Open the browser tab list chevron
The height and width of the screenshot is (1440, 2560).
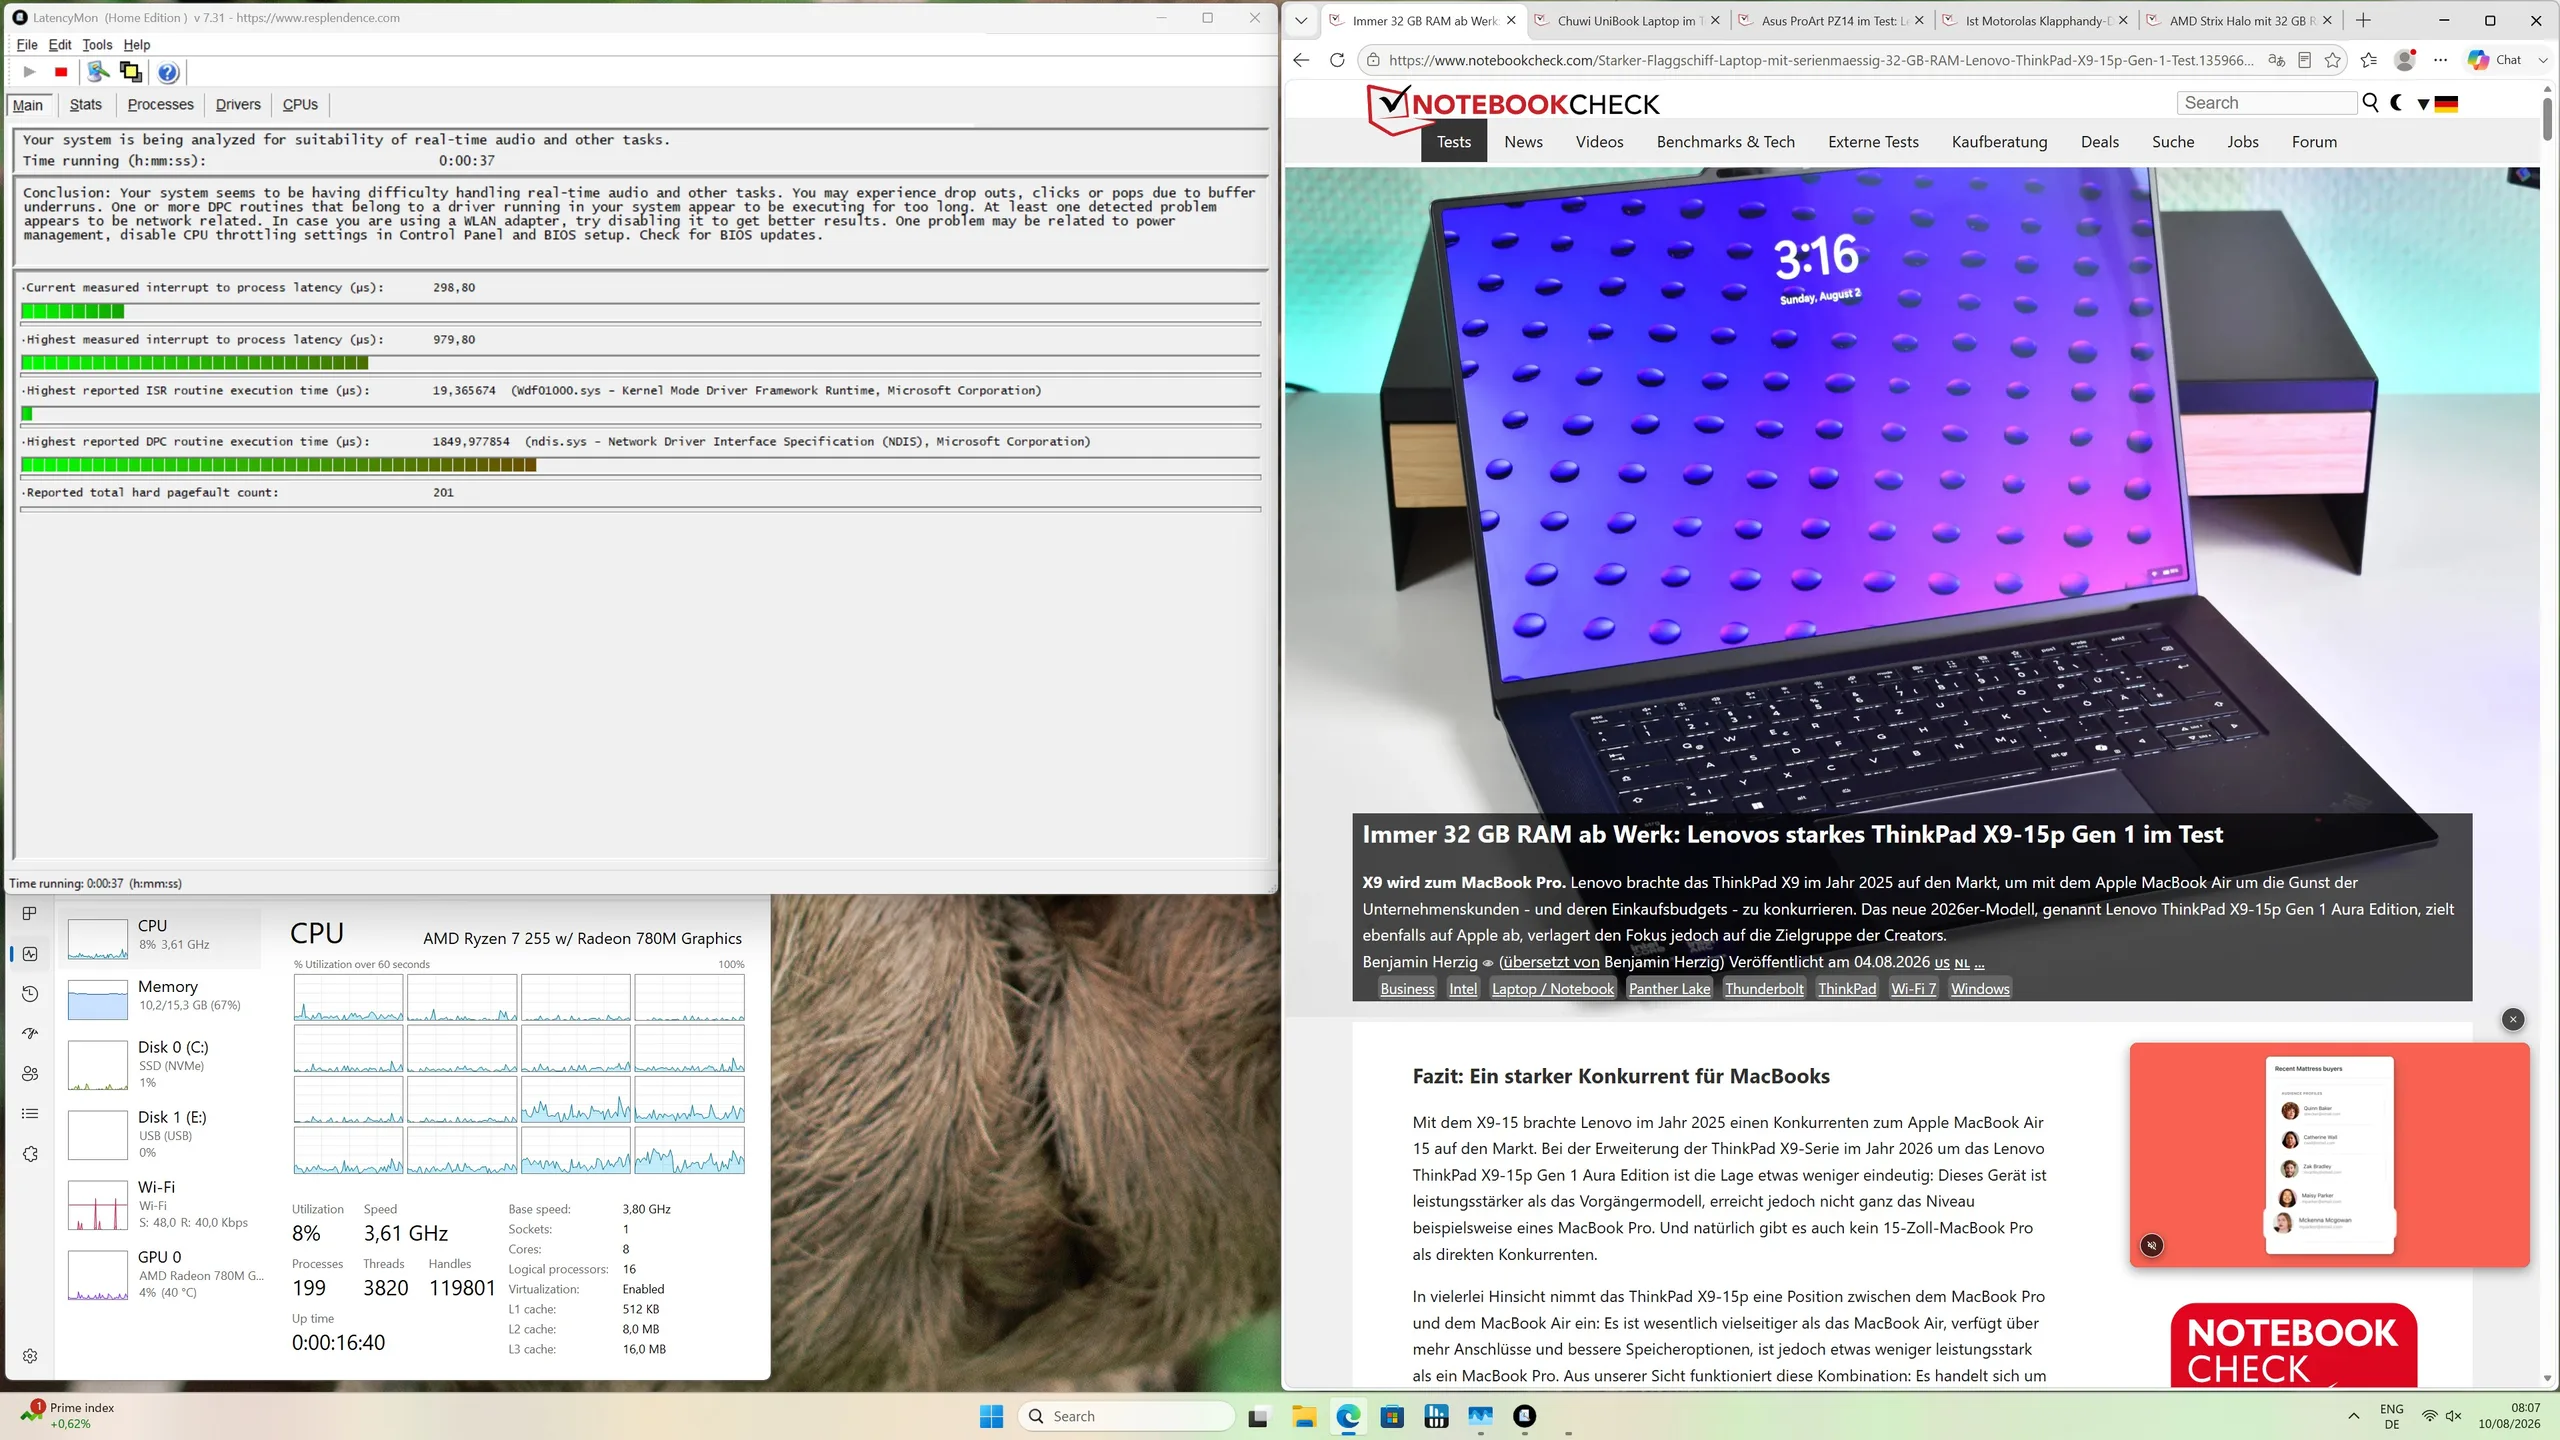pyautogui.click(x=1301, y=20)
